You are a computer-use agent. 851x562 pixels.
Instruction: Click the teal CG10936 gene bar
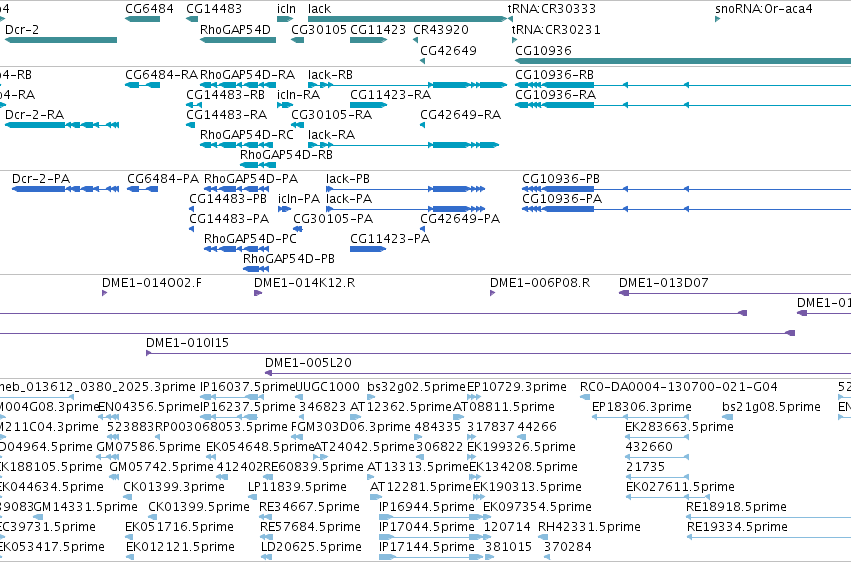click(x=683, y=61)
